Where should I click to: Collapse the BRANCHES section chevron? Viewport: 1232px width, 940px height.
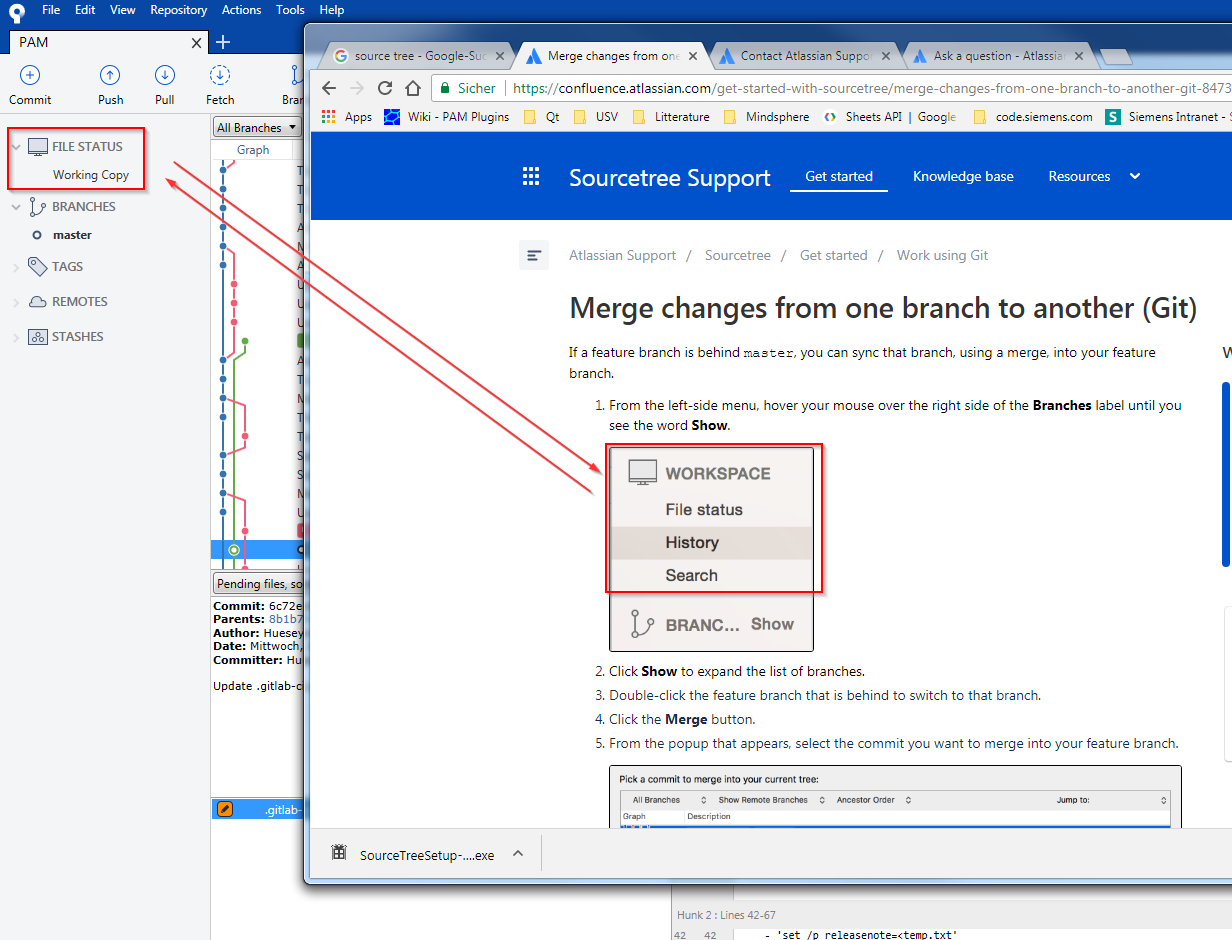[16, 207]
